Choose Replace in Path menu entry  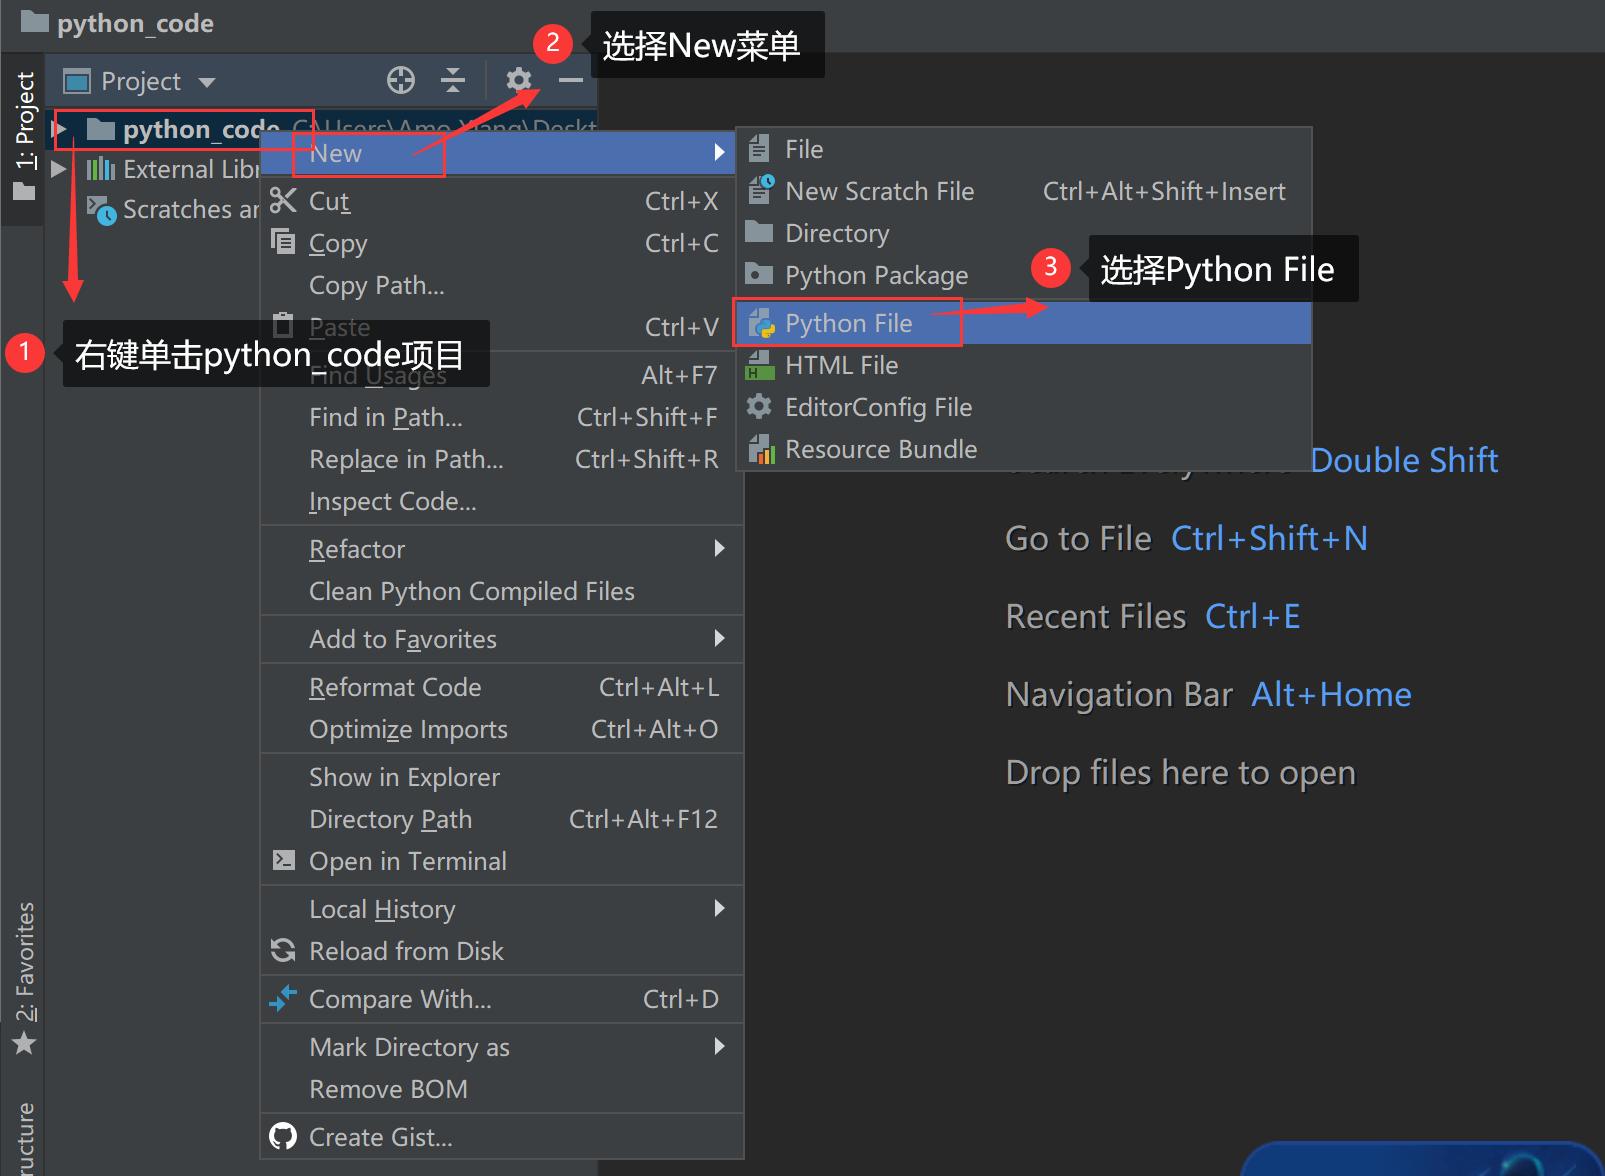pyautogui.click(x=502, y=459)
